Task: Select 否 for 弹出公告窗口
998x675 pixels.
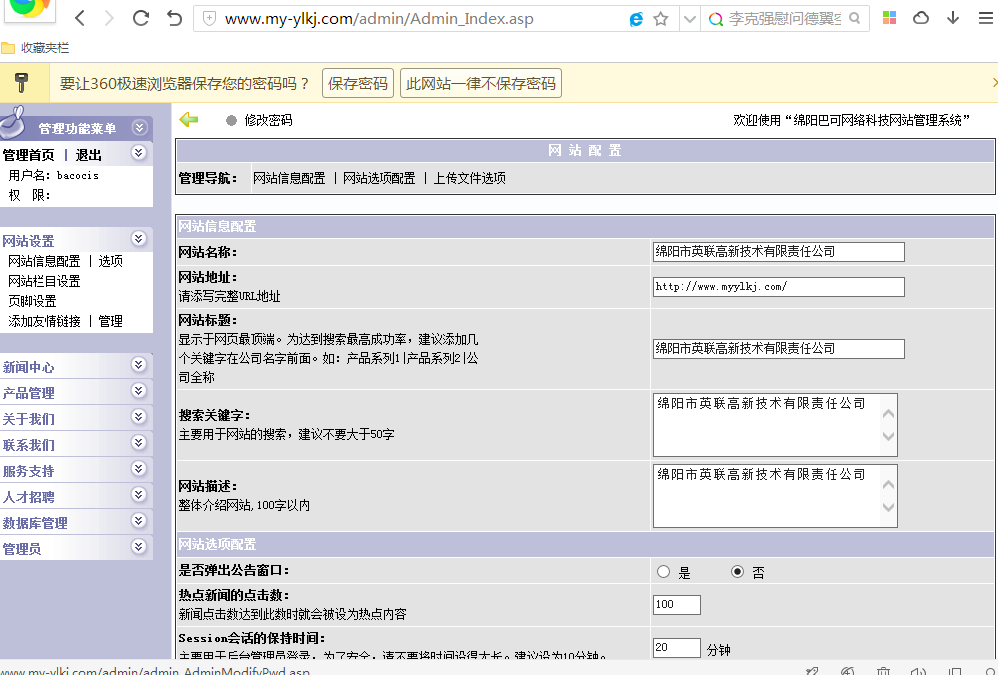Action: [x=737, y=571]
